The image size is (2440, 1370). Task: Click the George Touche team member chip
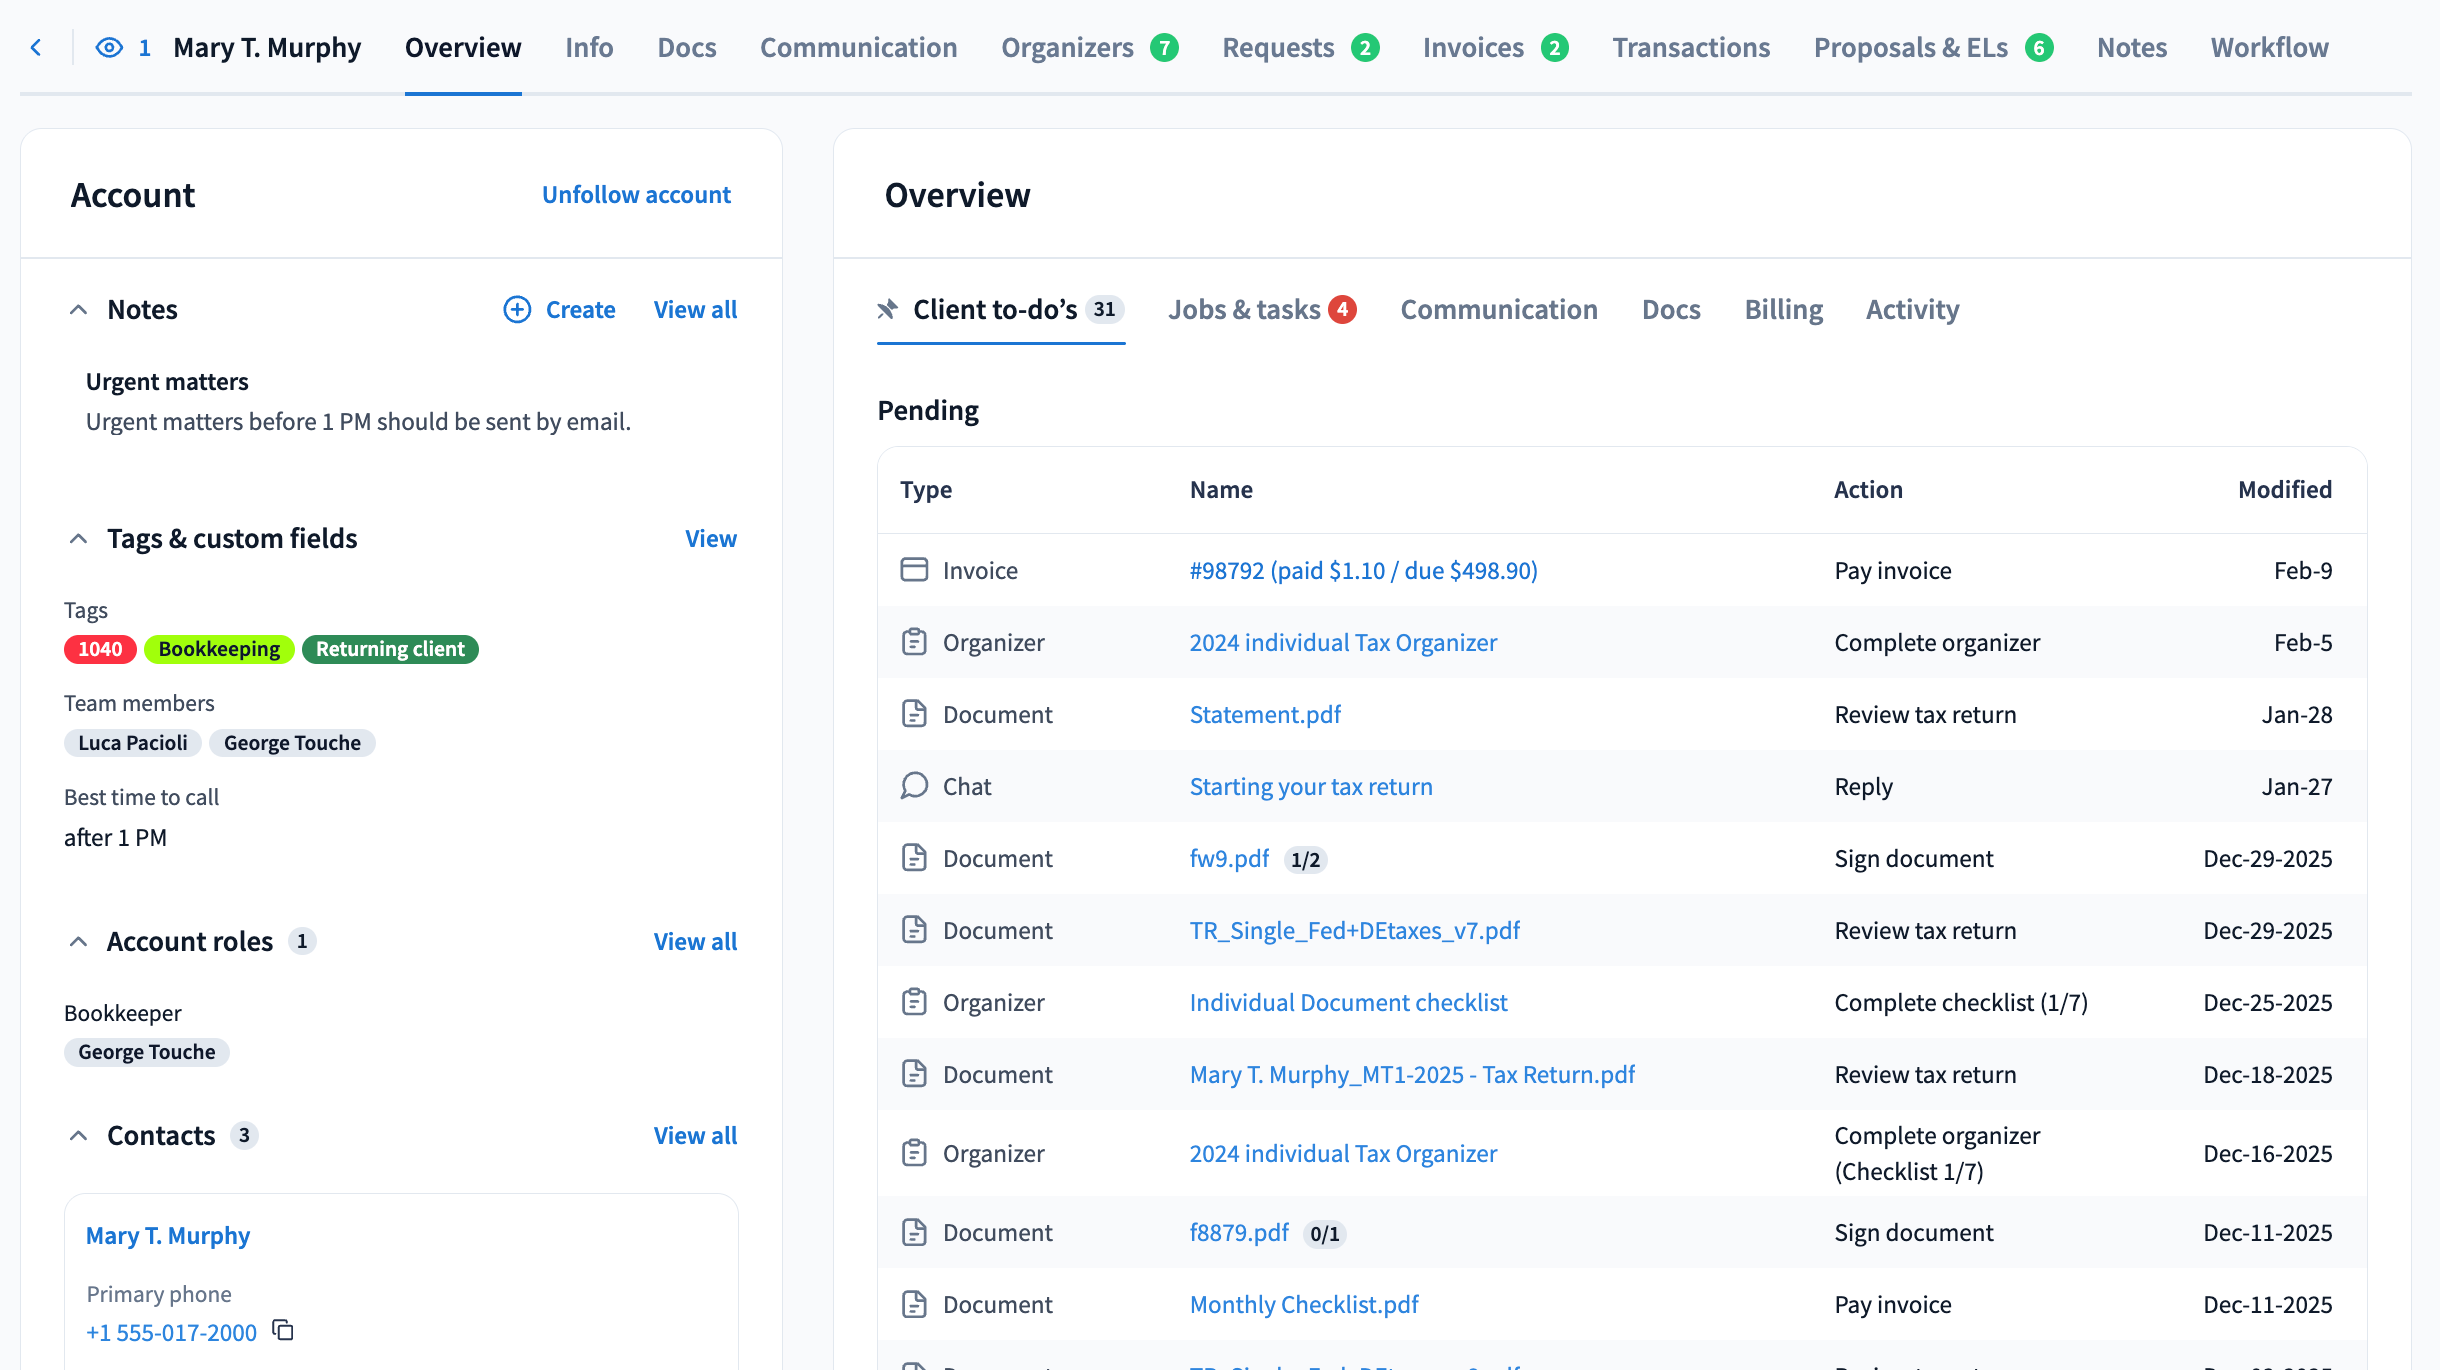click(x=292, y=743)
